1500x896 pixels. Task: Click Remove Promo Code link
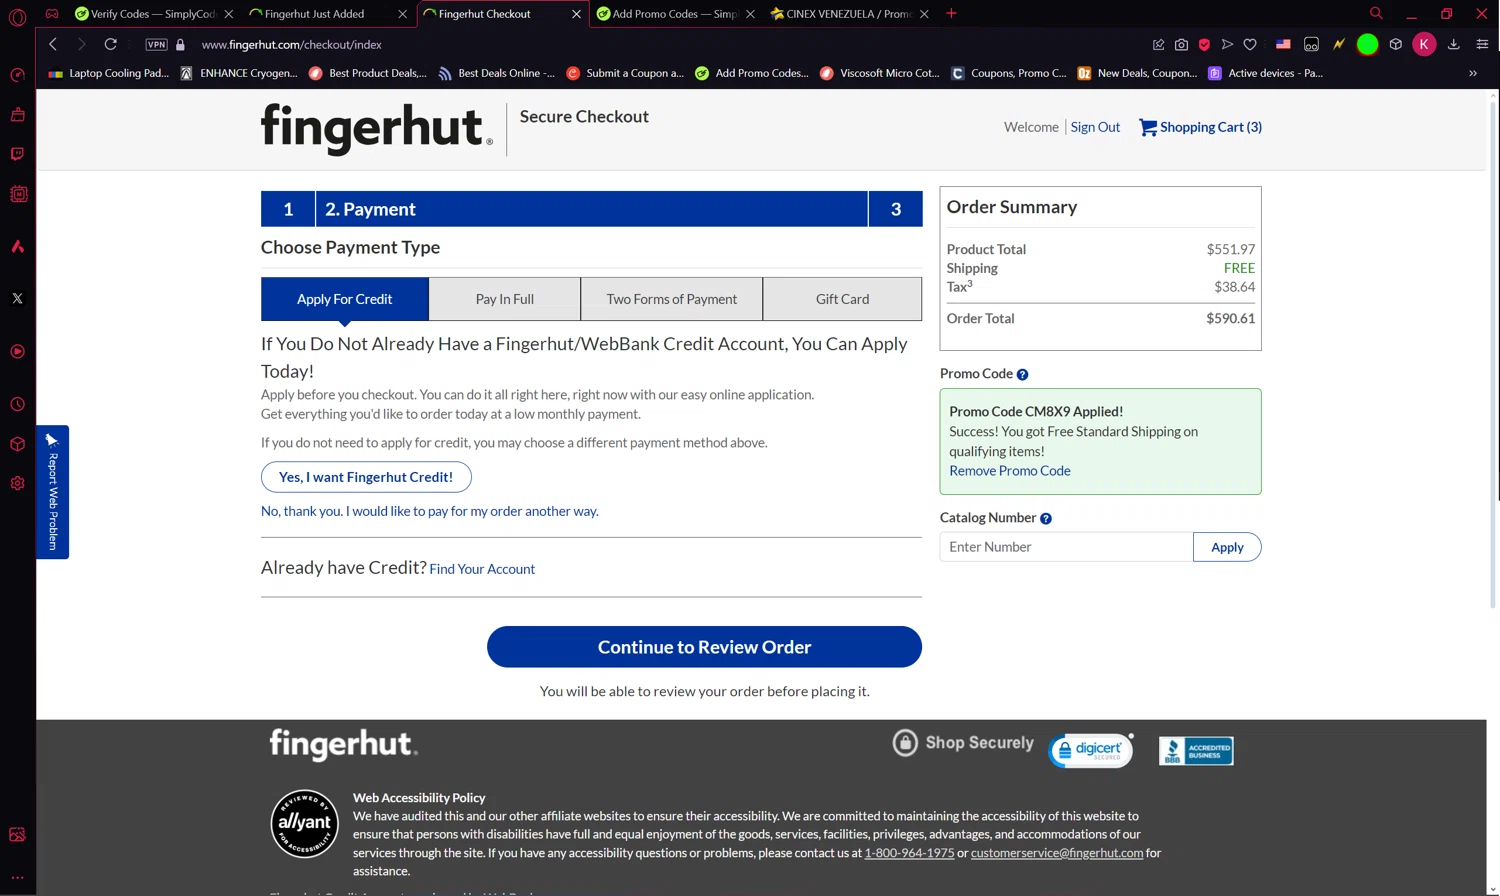click(1010, 471)
